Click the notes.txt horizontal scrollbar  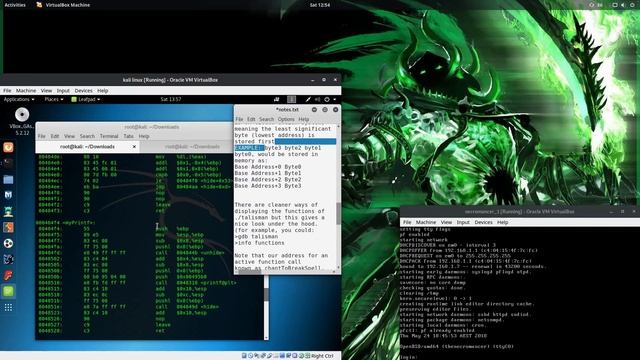[x=284, y=271]
